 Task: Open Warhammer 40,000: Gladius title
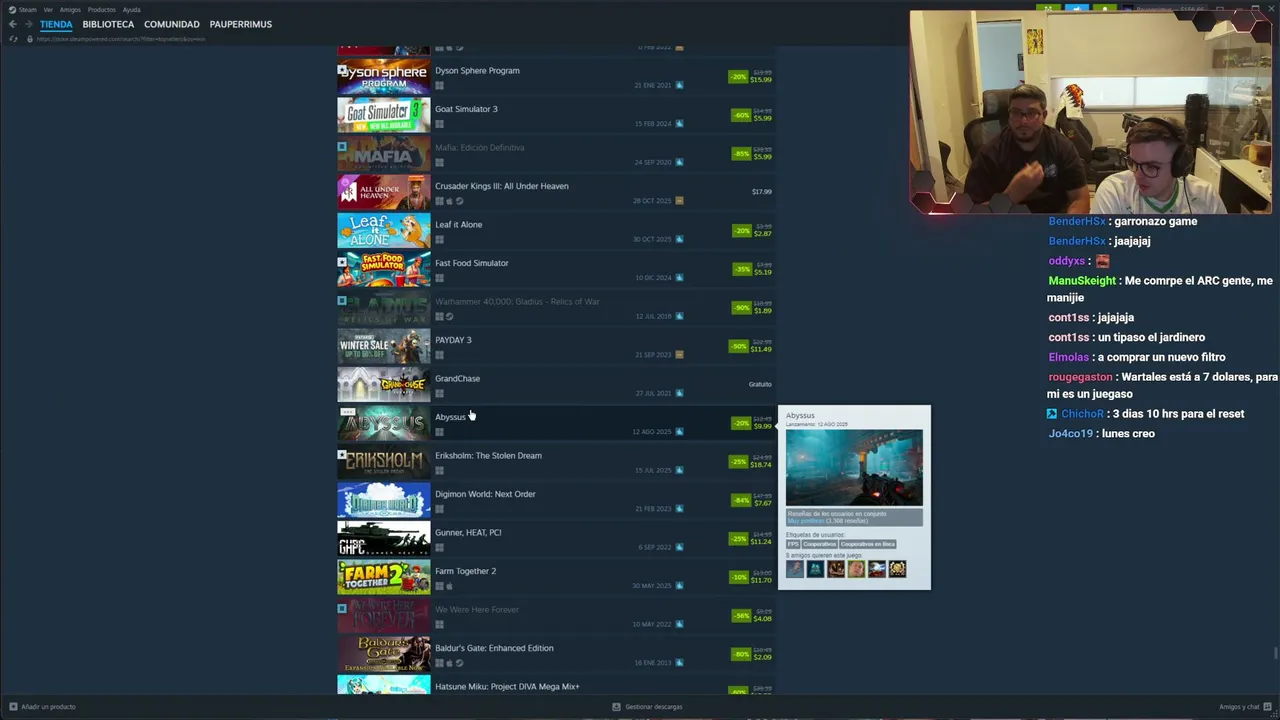pyautogui.click(x=517, y=302)
